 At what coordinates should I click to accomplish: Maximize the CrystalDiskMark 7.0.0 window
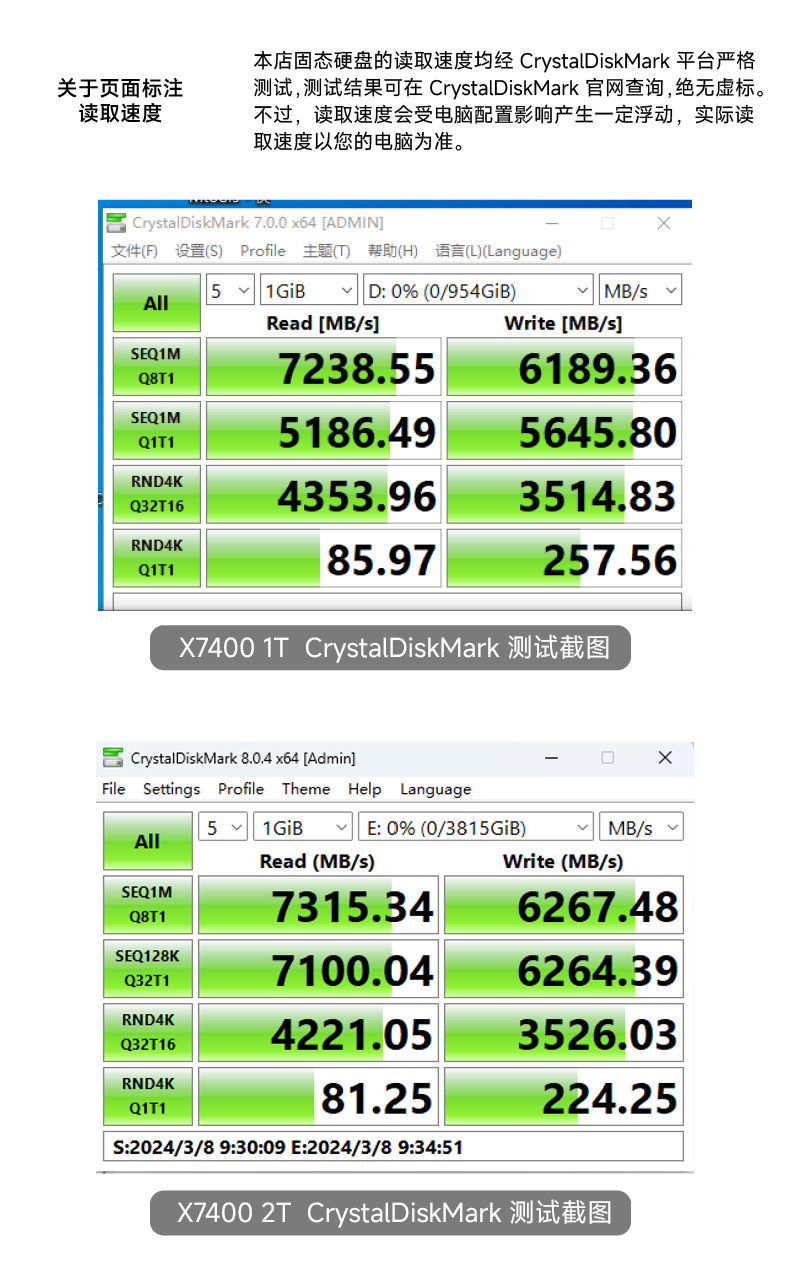pyautogui.click(x=607, y=223)
